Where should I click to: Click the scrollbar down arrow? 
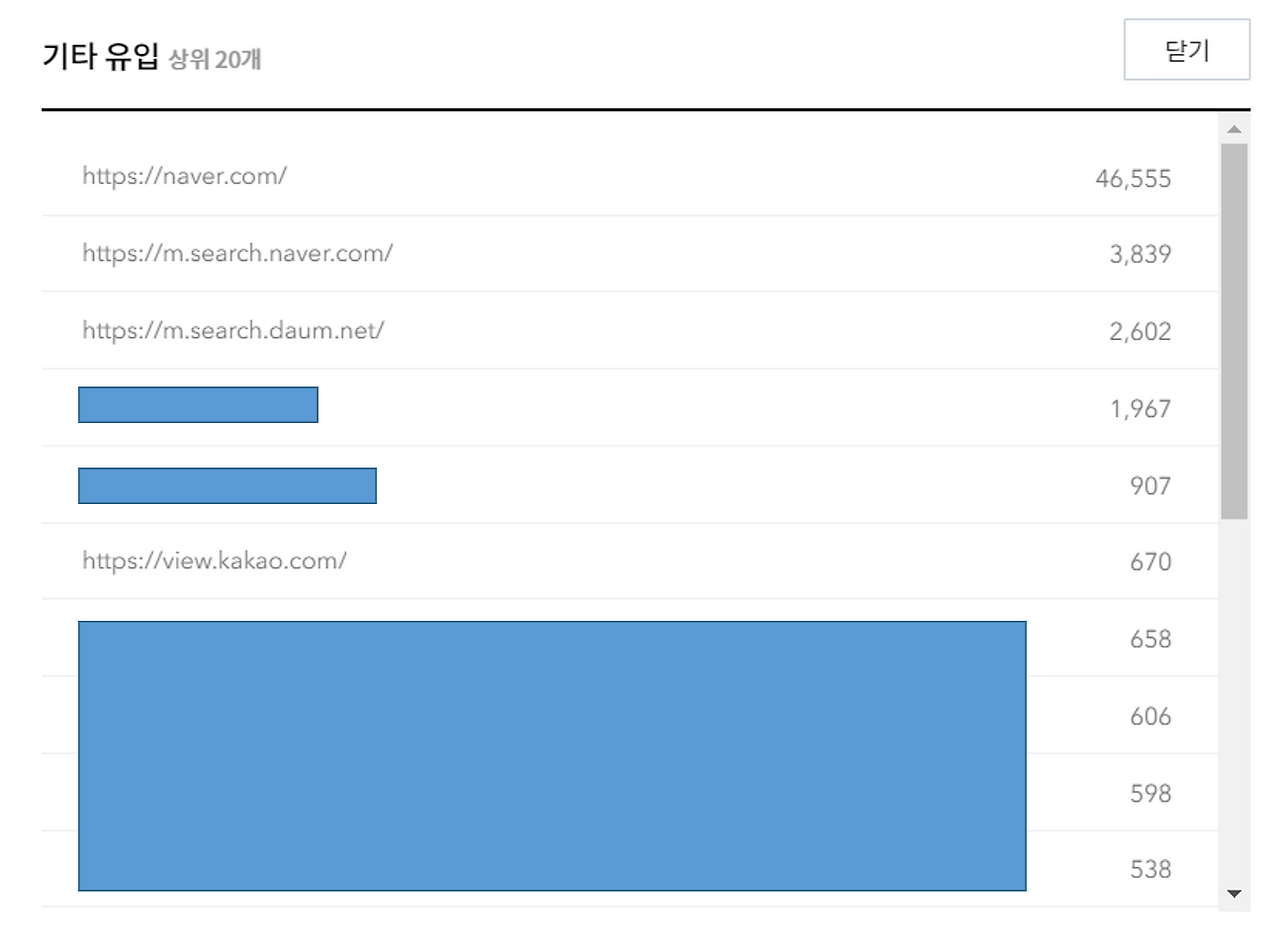pyautogui.click(x=1234, y=894)
